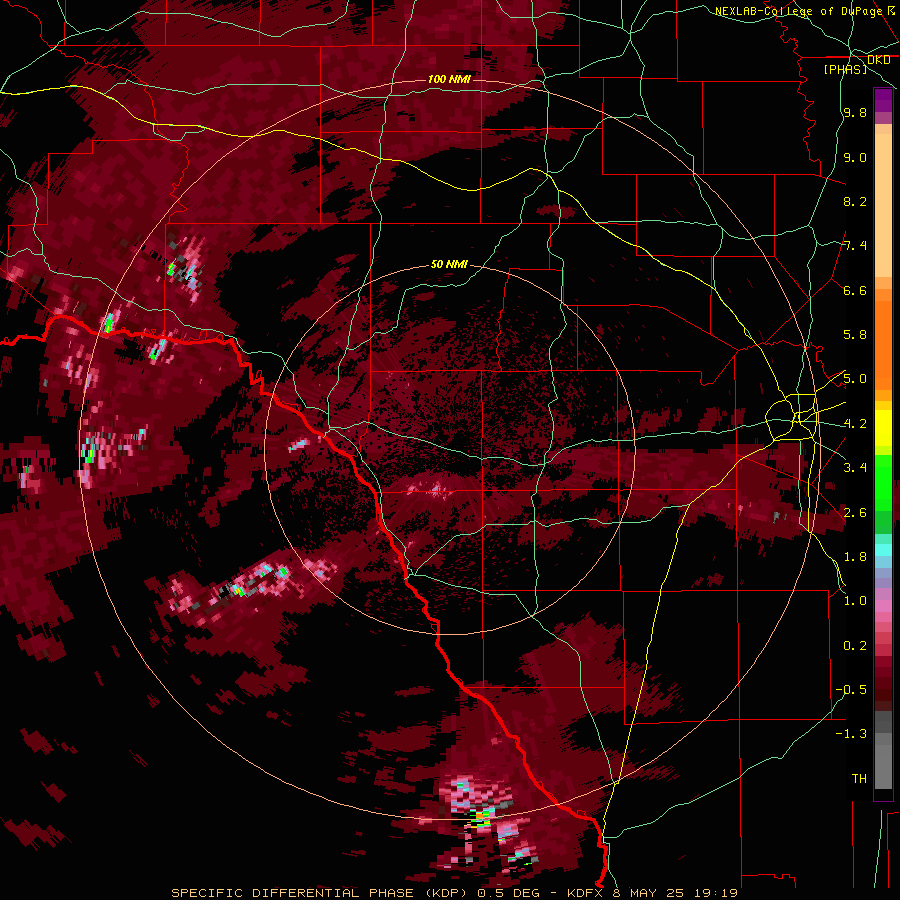This screenshot has height=900, width=900.
Task: Select the 8.2 value on the scale
Action: pos(855,201)
